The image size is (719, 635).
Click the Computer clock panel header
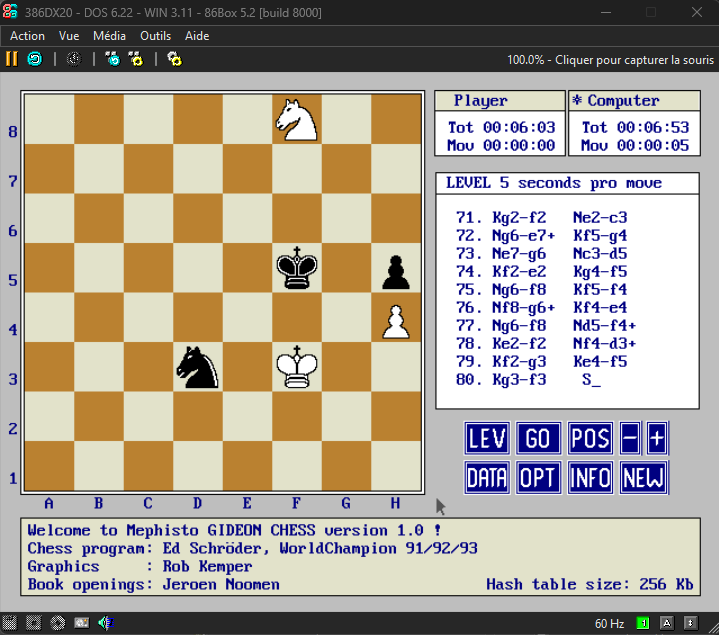click(x=635, y=101)
